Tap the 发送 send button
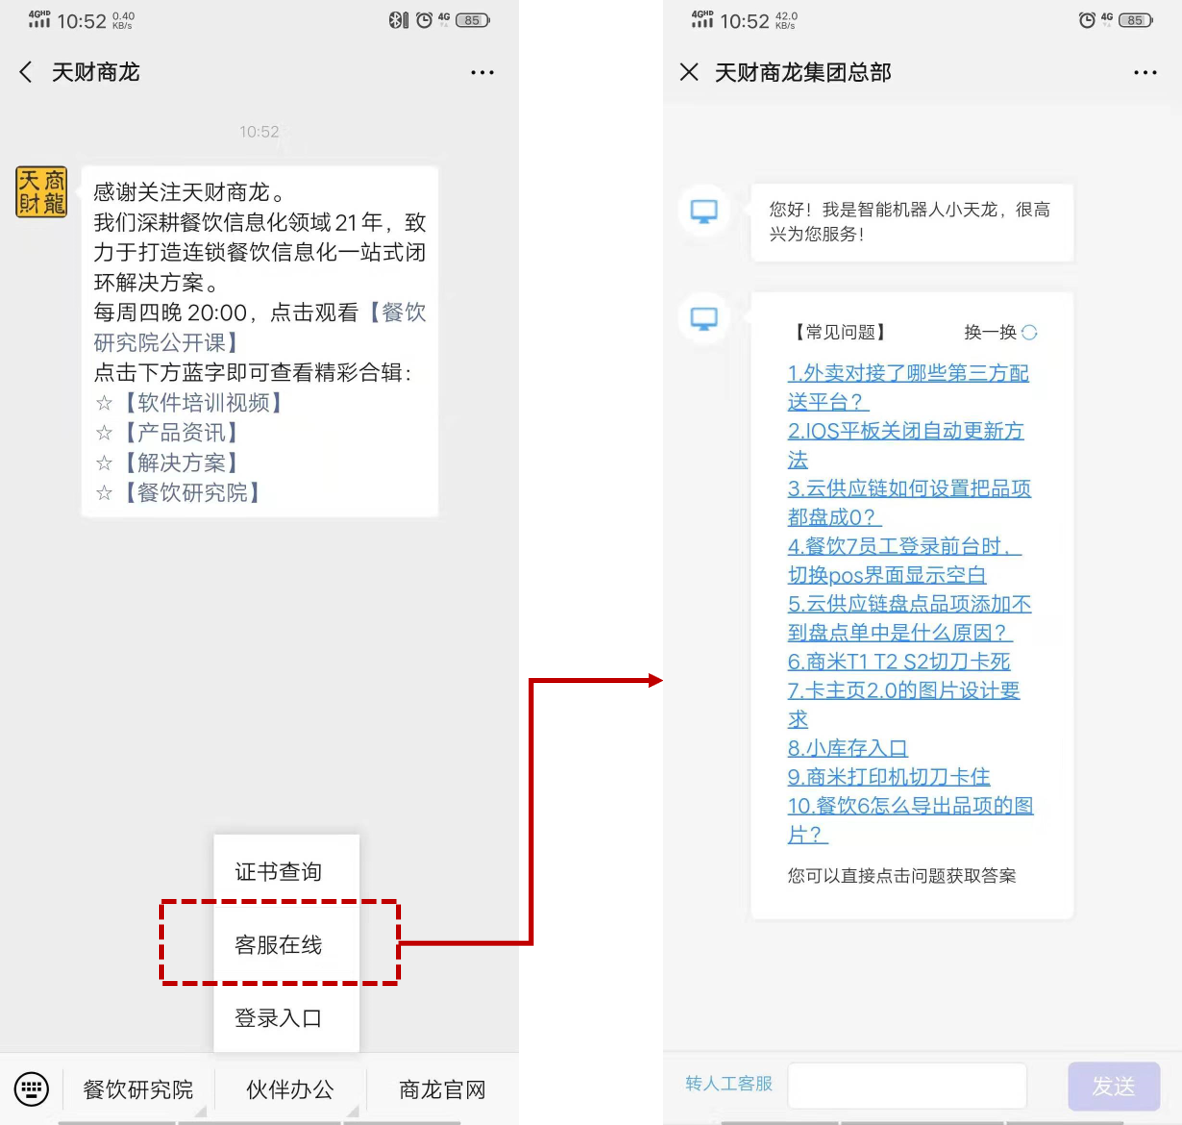Screen dimensions: 1182x1125 [x=1113, y=1086]
